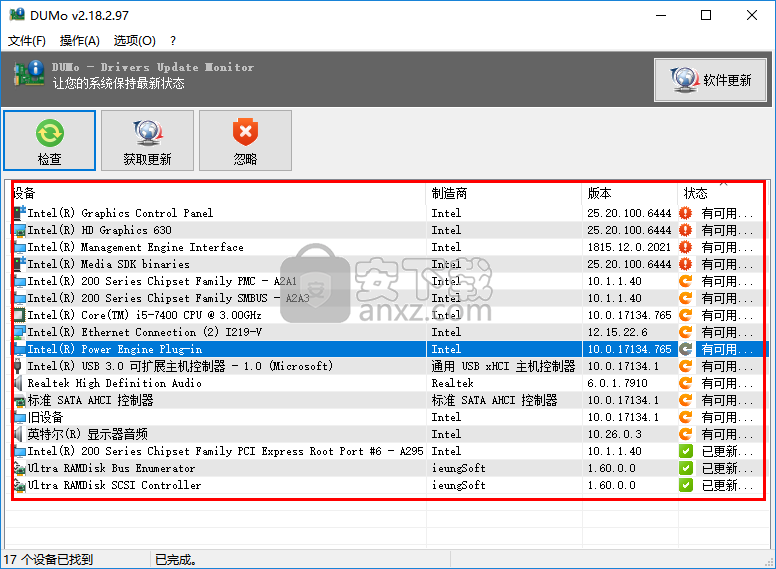Click version 1815.12.0.2021 cell
Image resolution: width=776 pixels, height=569 pixels.
pos(629,247)
